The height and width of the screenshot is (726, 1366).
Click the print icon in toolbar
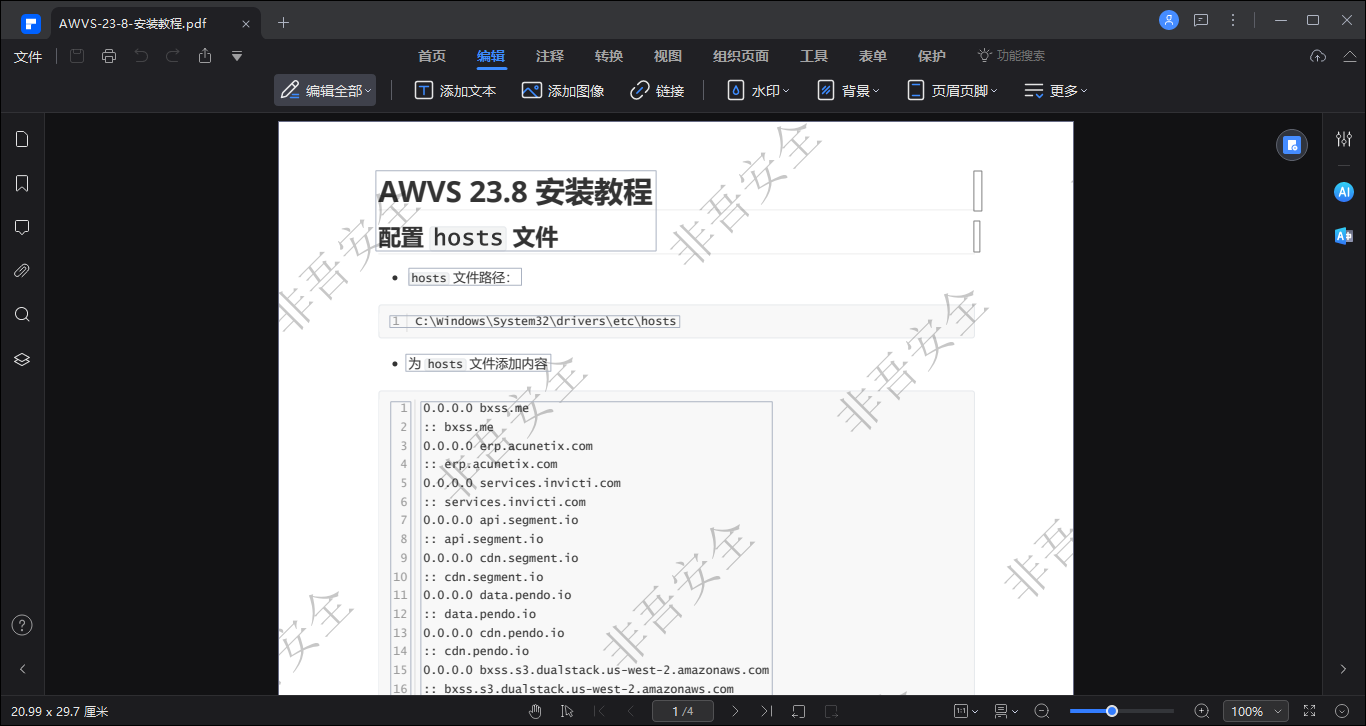[x=109, y=56]
